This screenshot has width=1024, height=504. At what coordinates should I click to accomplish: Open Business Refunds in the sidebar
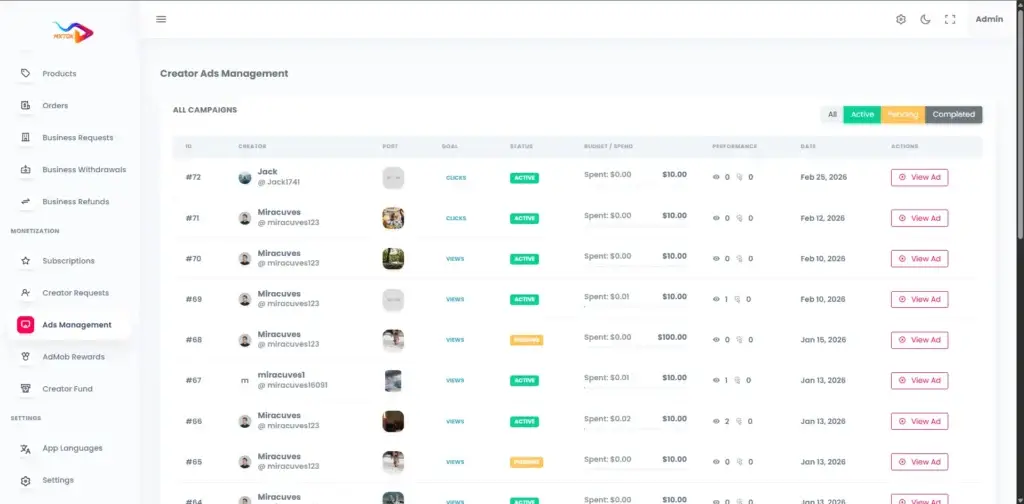point(76,202)
